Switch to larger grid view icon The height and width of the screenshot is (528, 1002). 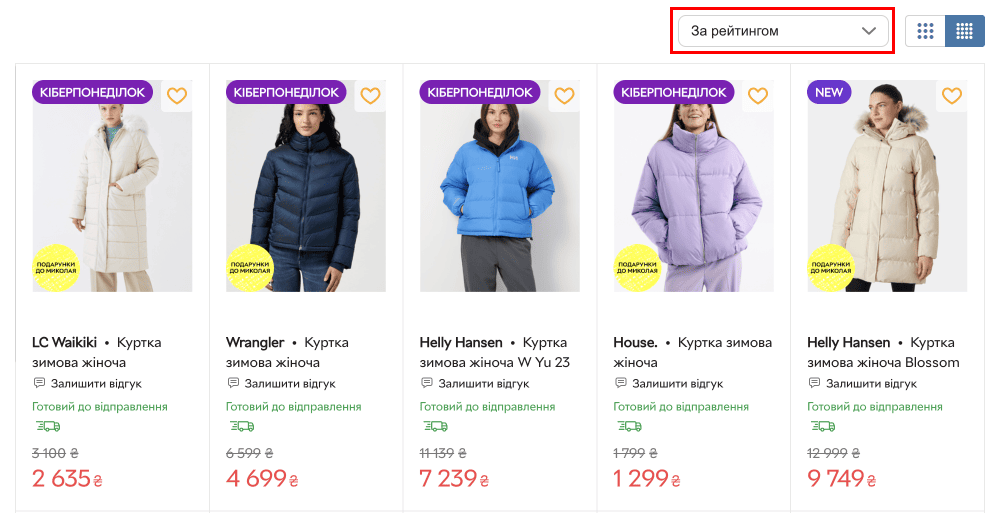pos(925,31)
